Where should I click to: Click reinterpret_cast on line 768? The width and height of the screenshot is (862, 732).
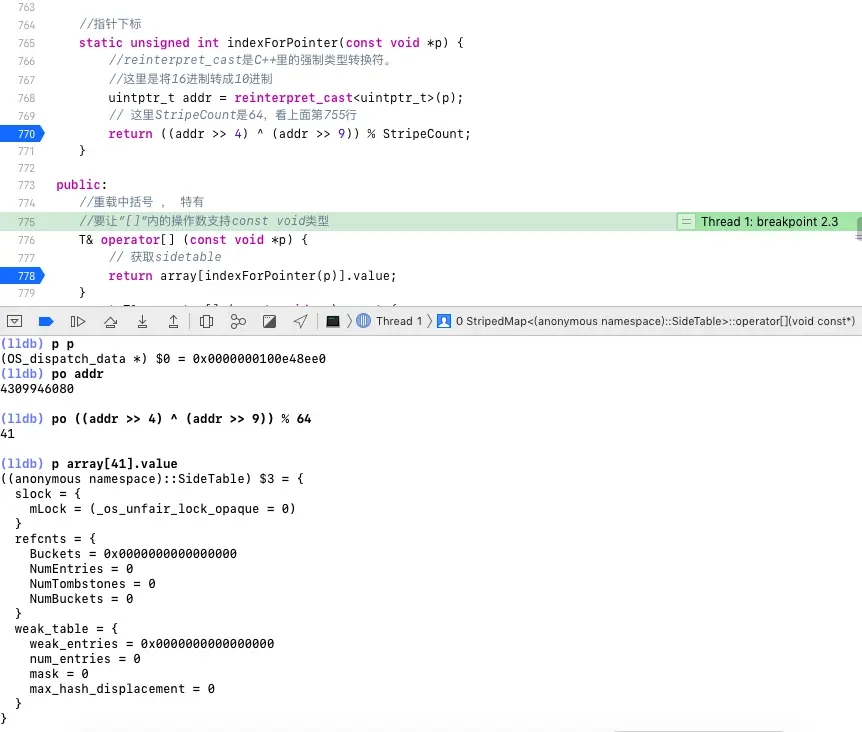point(294,98)
